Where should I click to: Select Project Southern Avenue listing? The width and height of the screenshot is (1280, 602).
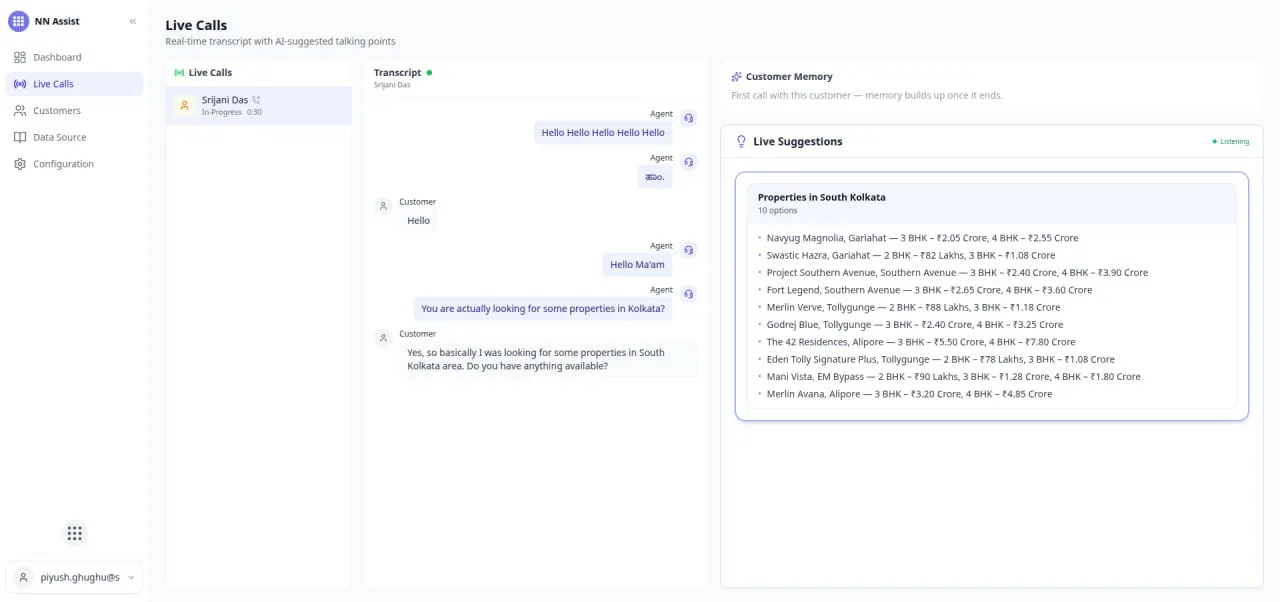(x=957, y=272)
